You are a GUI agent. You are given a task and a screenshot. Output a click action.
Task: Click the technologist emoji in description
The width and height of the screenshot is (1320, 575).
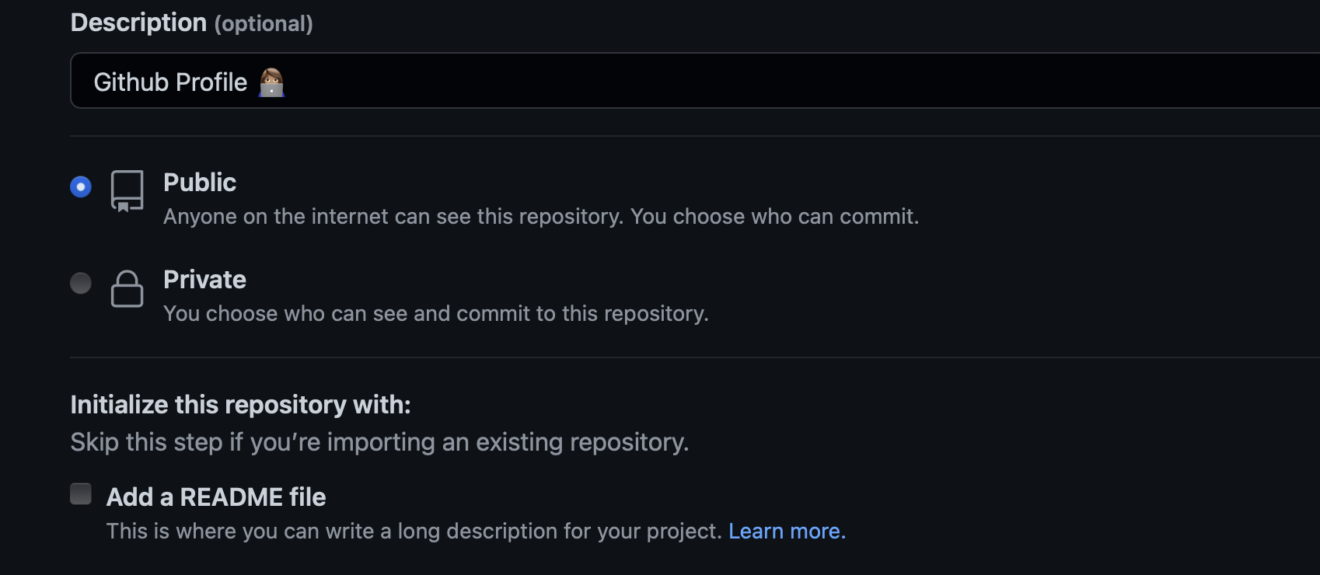click(x=271, y=82)
